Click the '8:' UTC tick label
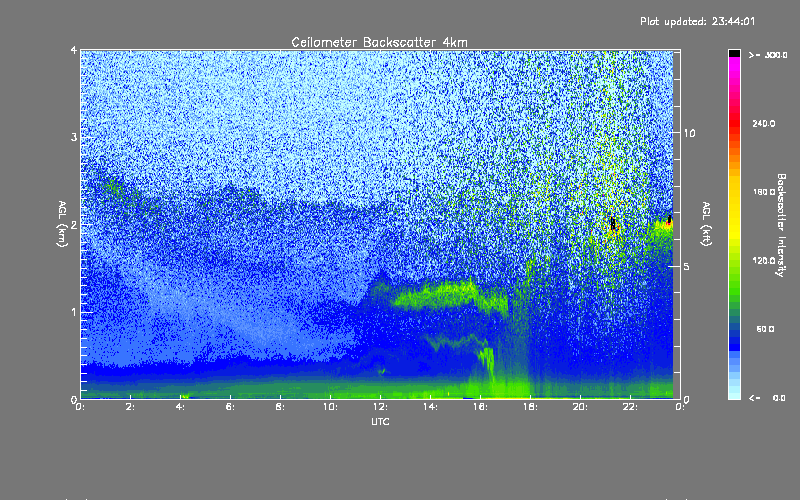The image size is (800, 500). (280, 407)
